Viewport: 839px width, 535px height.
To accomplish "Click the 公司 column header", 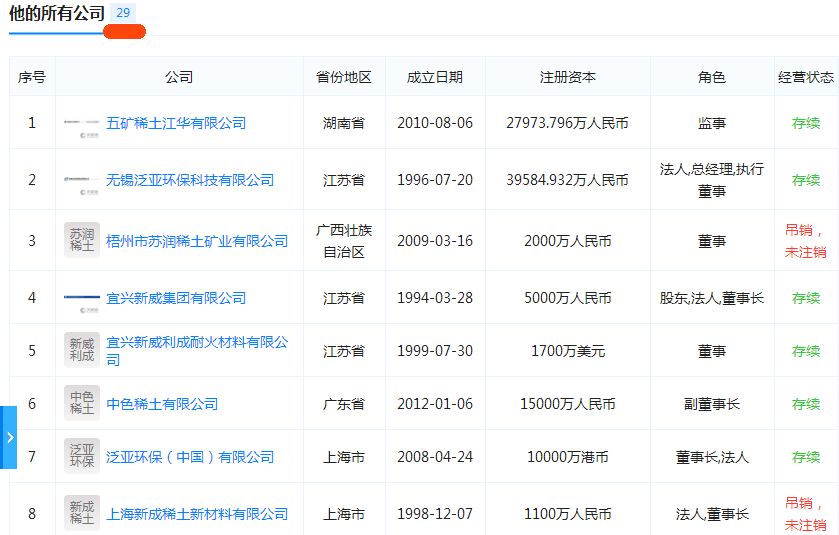I will click(179, 77).
